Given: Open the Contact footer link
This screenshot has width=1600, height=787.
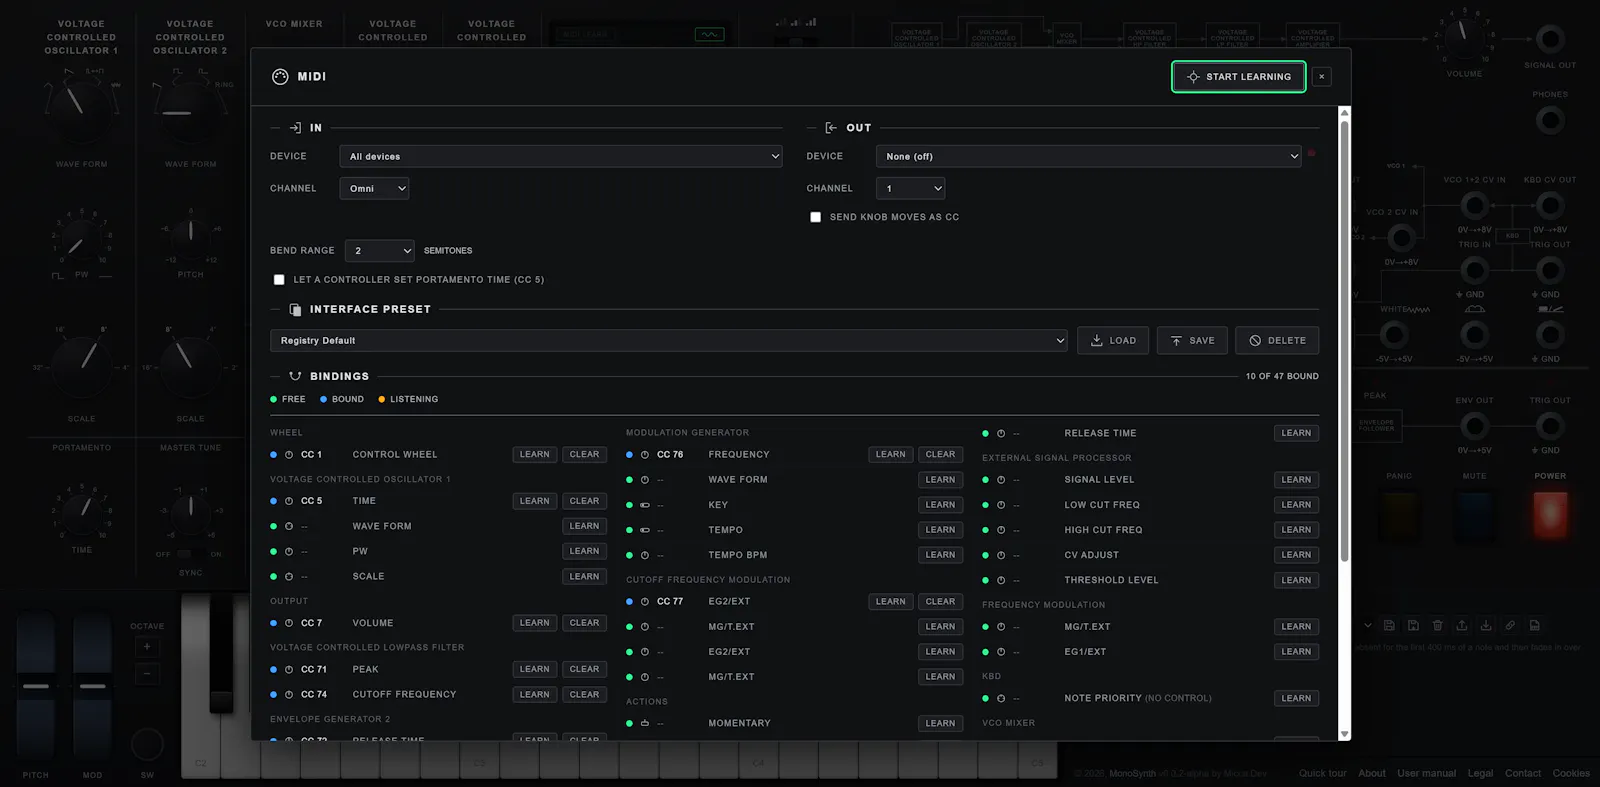Looking at the screenshot, I should (x=1523, y=774).
